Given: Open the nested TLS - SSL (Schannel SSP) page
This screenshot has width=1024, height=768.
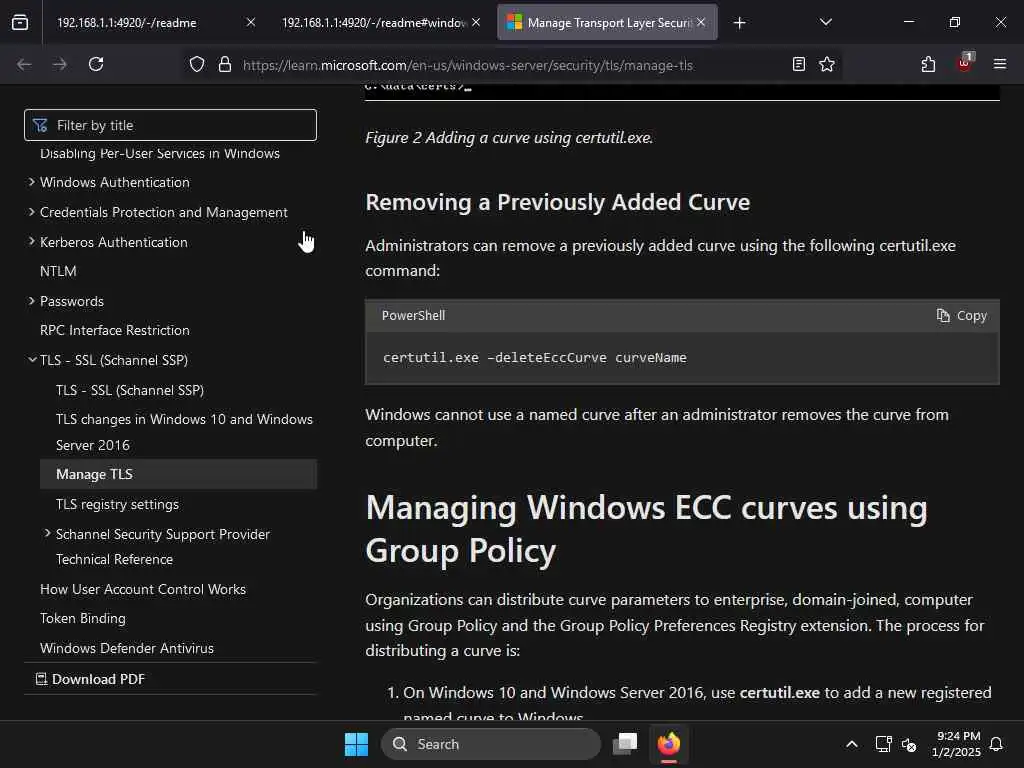Looking at the screenshot, I should click(130, 390).
